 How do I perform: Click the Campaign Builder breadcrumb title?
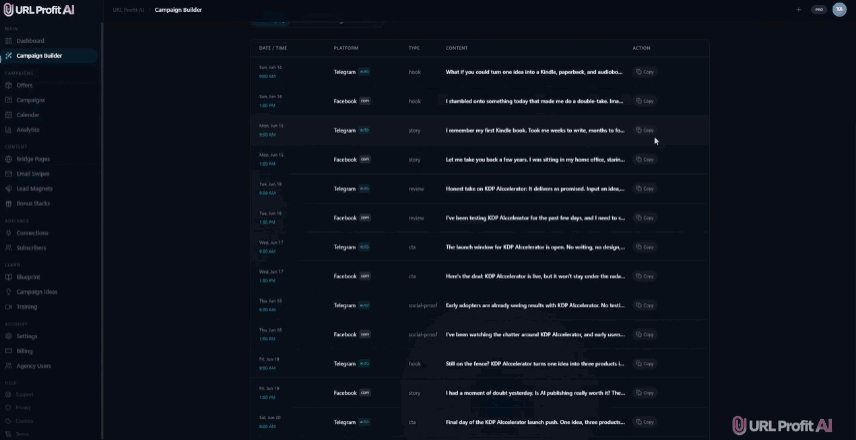(x=178, y=10)
